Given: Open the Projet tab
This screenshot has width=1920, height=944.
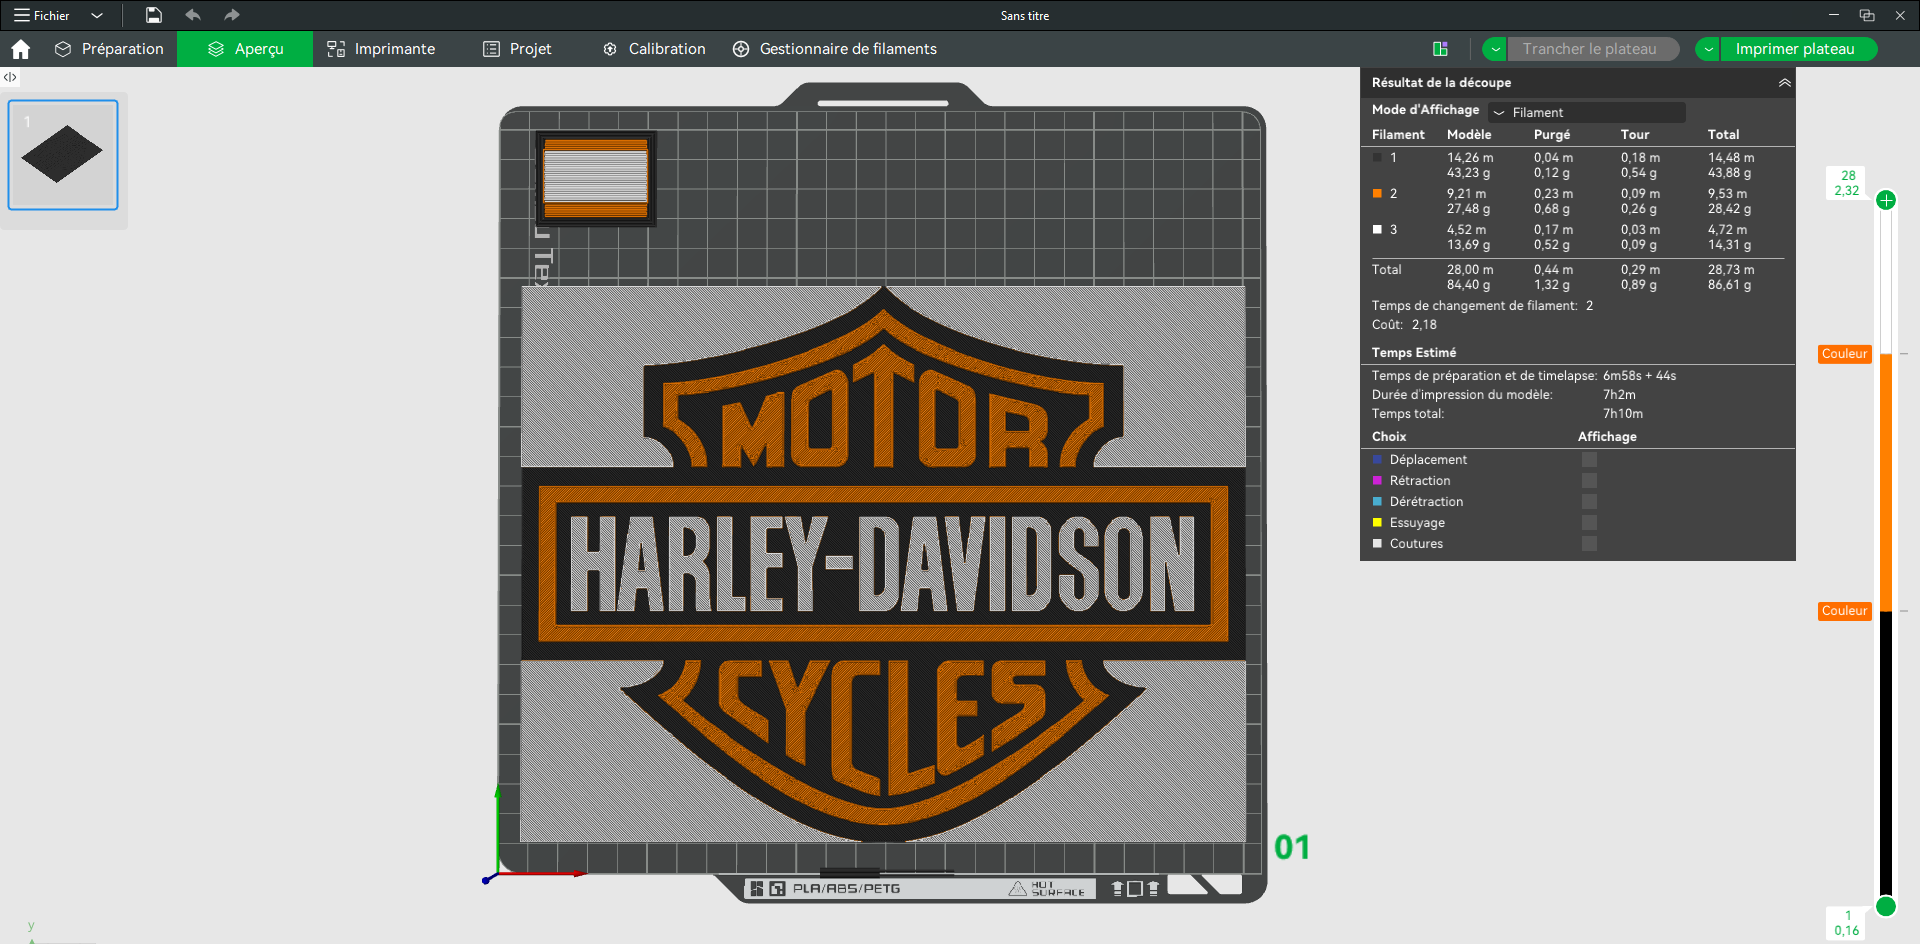Looking at the screenshot, I should point(517,49).
